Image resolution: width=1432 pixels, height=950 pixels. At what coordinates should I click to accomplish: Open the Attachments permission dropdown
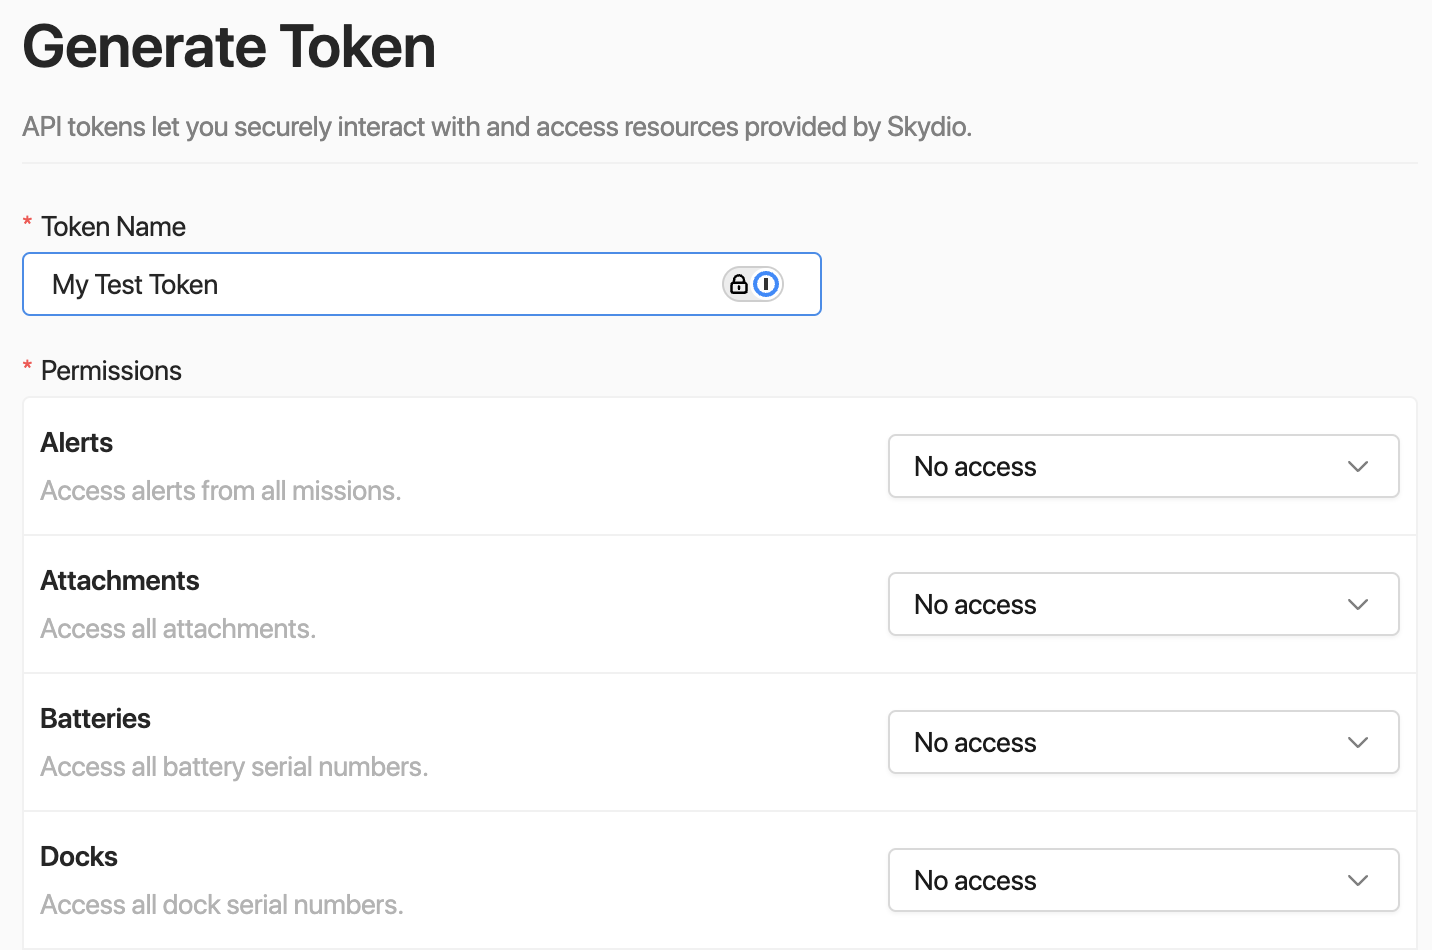click(x=1143, y=604)
